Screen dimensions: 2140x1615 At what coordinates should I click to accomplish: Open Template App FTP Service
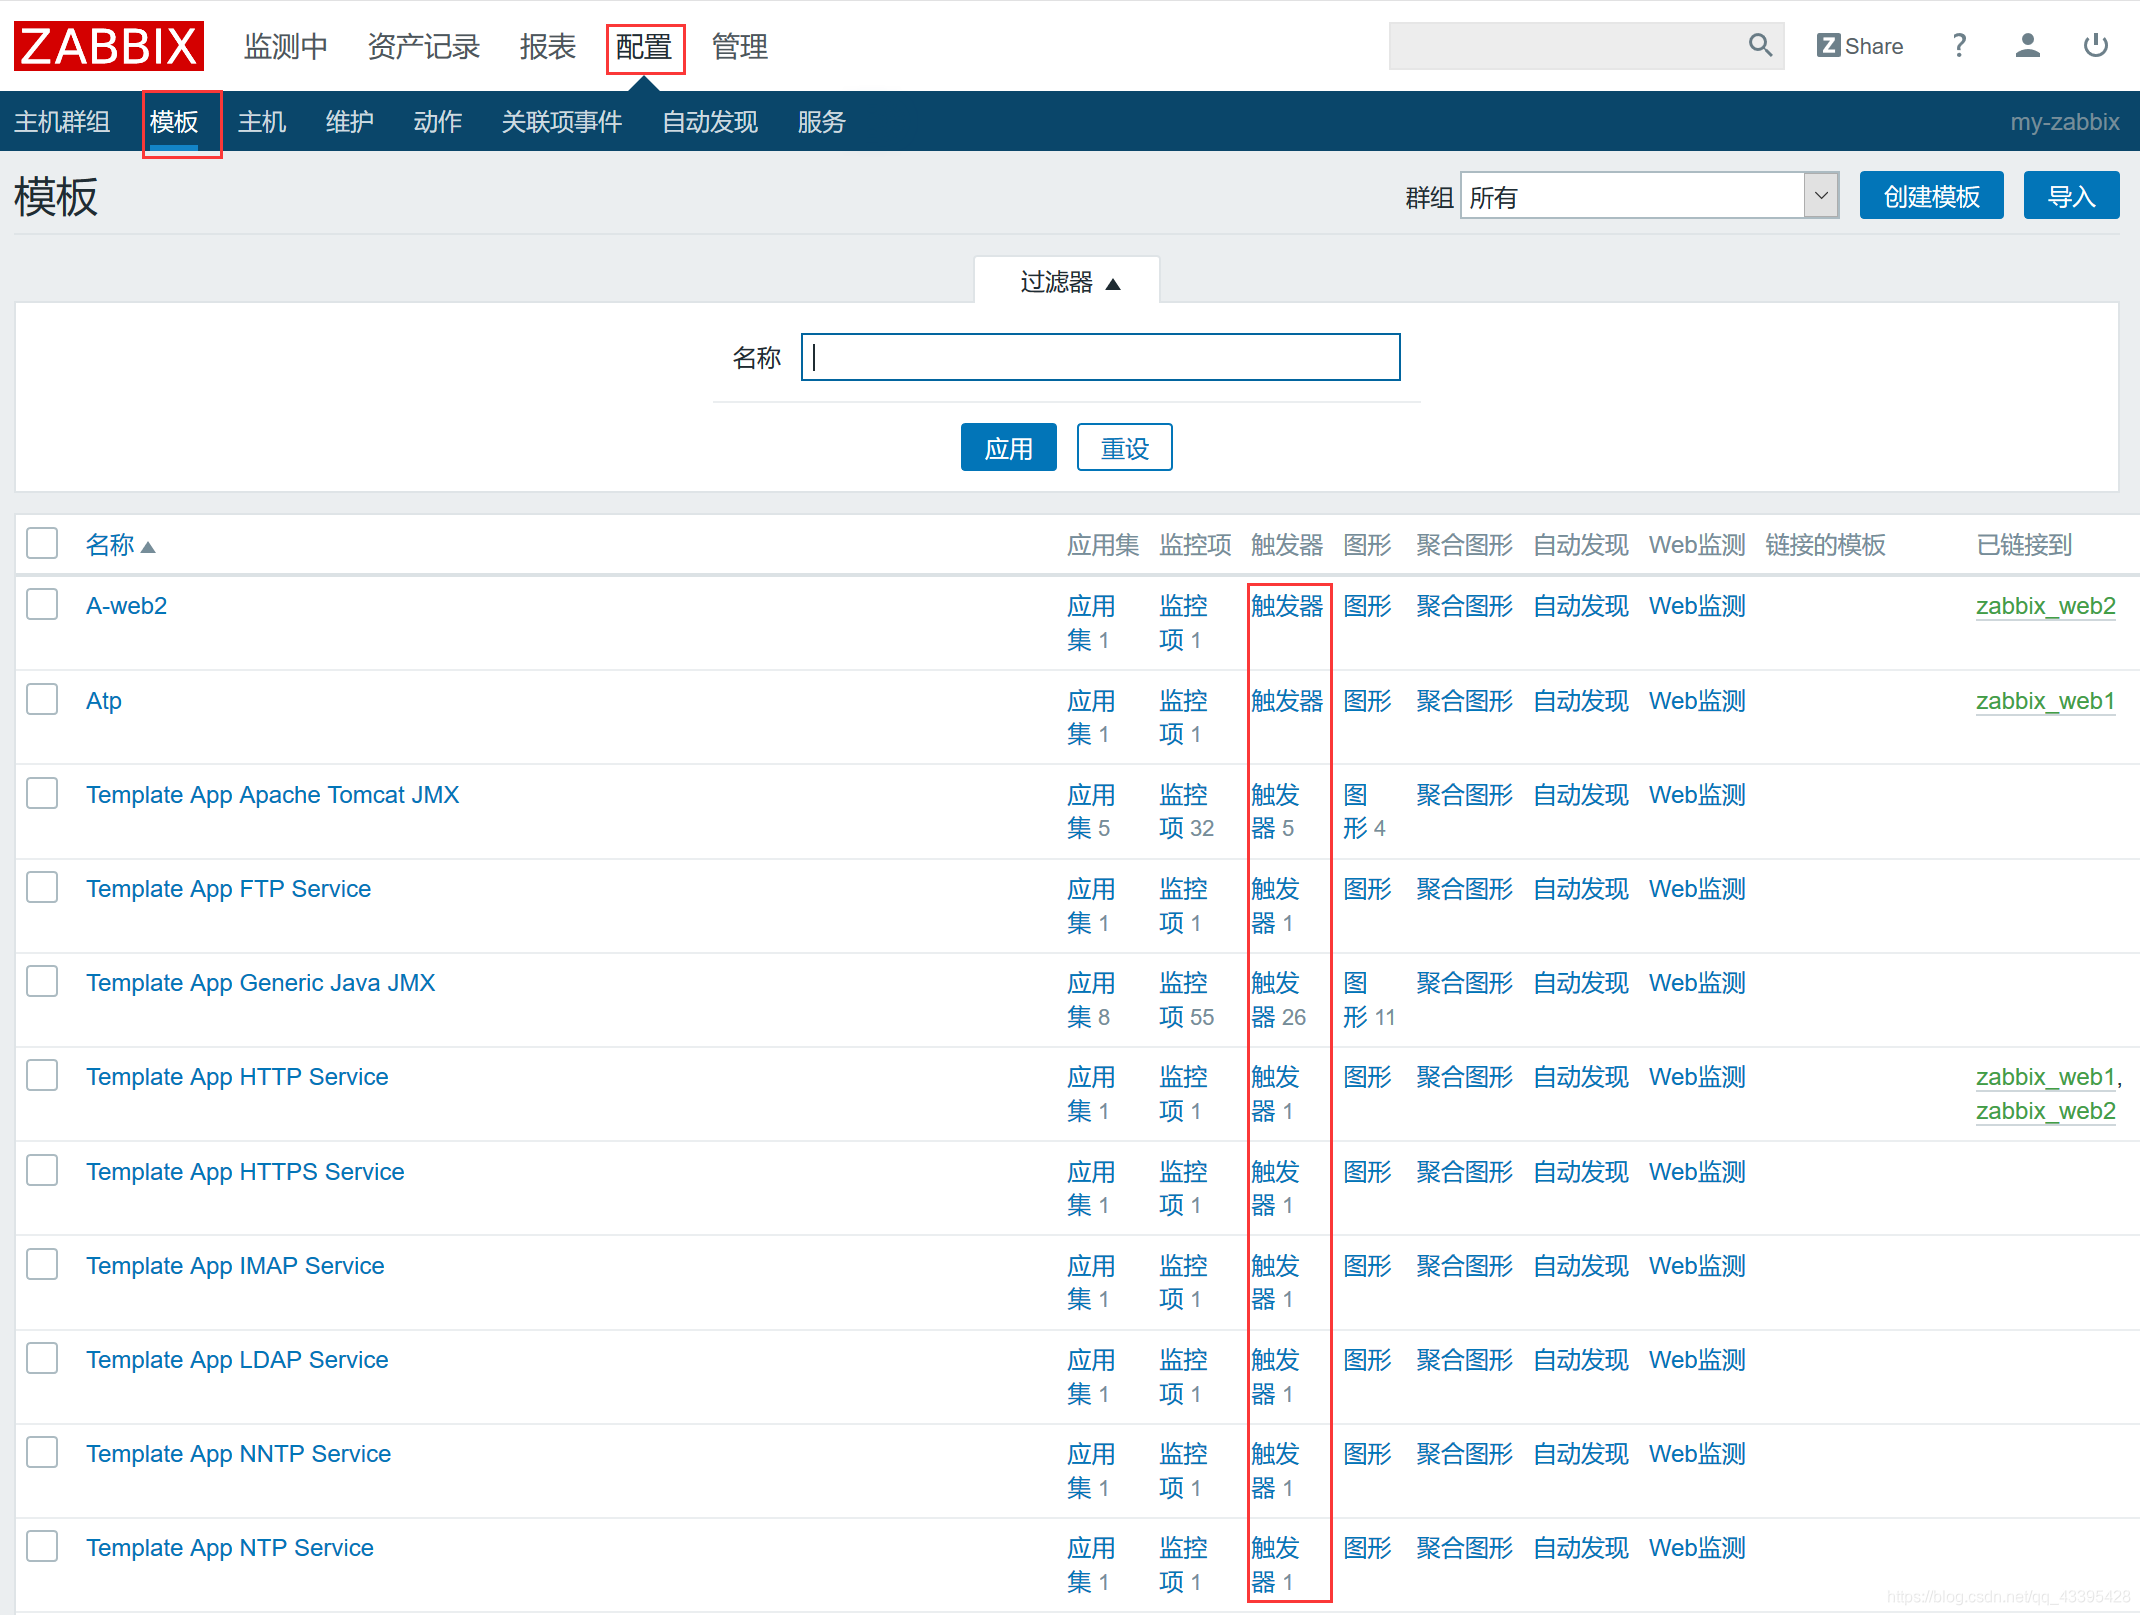[228, 889]
